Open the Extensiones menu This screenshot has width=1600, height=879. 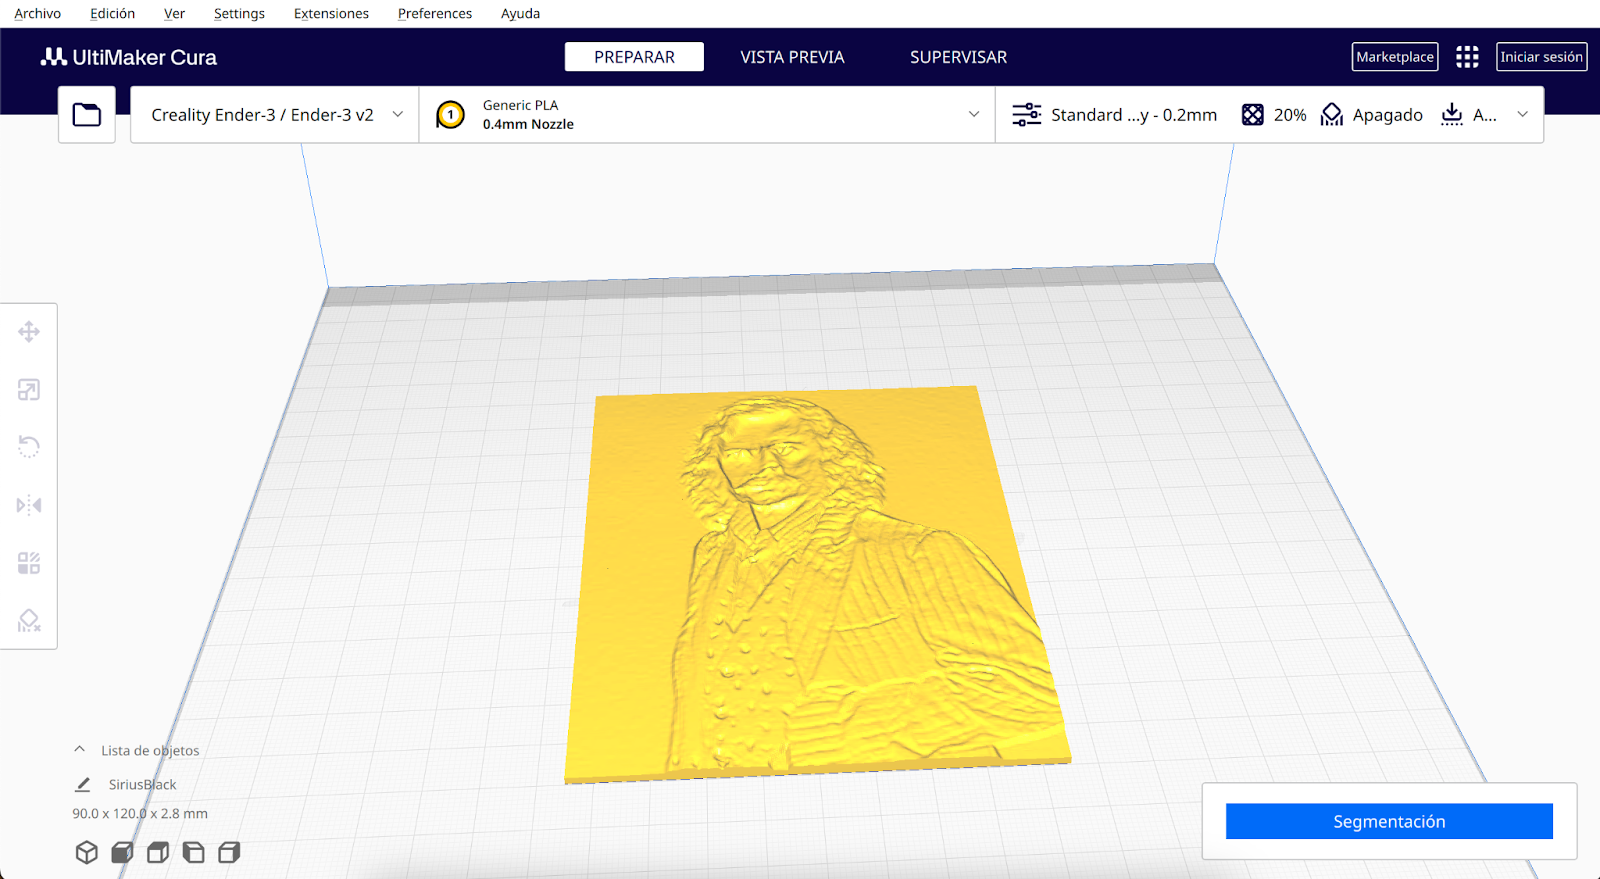[331, 14]
